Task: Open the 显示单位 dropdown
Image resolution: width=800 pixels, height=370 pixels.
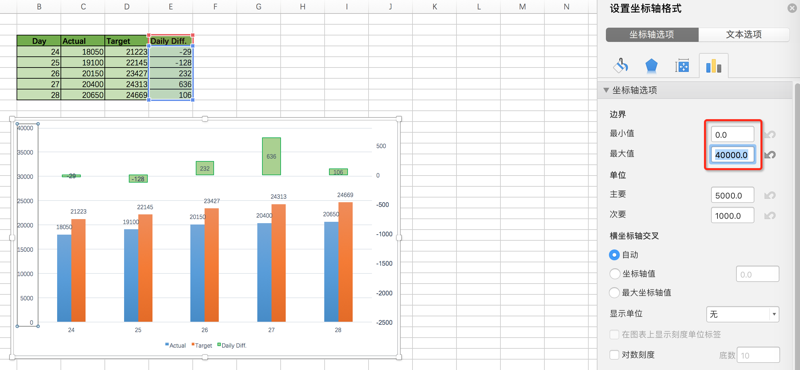Action: 743,314
